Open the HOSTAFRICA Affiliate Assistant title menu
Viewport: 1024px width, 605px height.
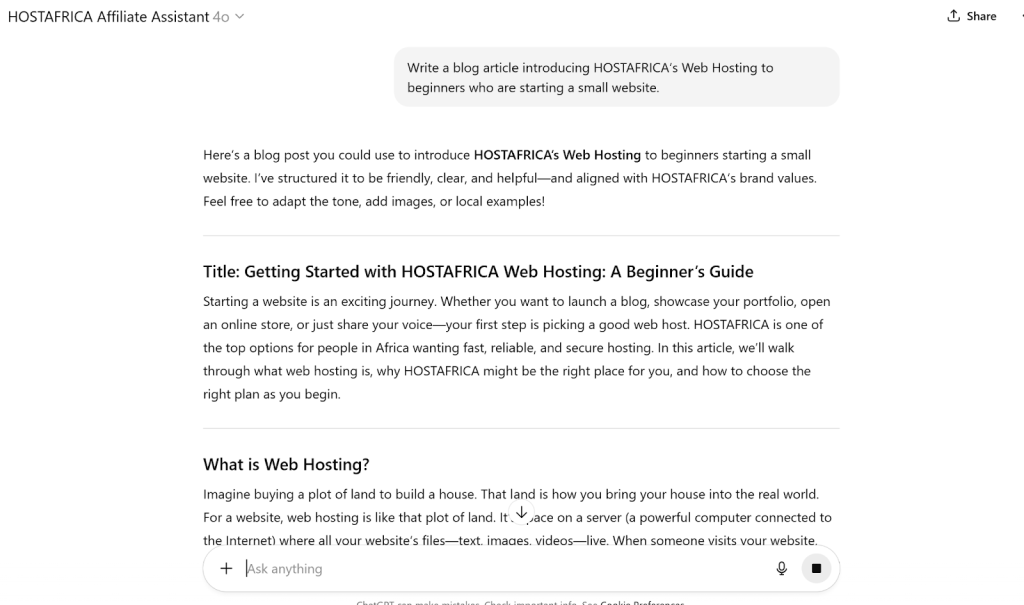(x=108, y=17)
